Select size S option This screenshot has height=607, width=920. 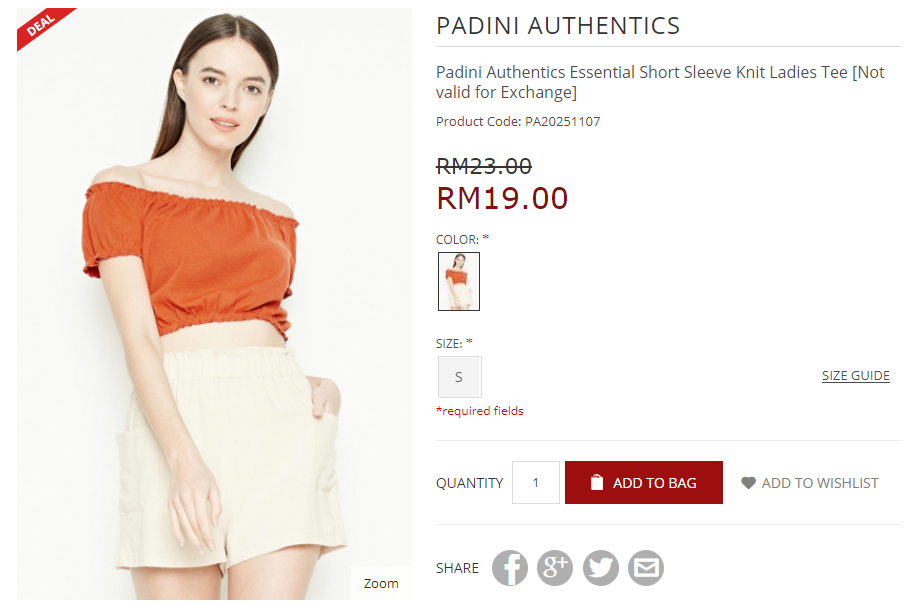tap(459, 377)
